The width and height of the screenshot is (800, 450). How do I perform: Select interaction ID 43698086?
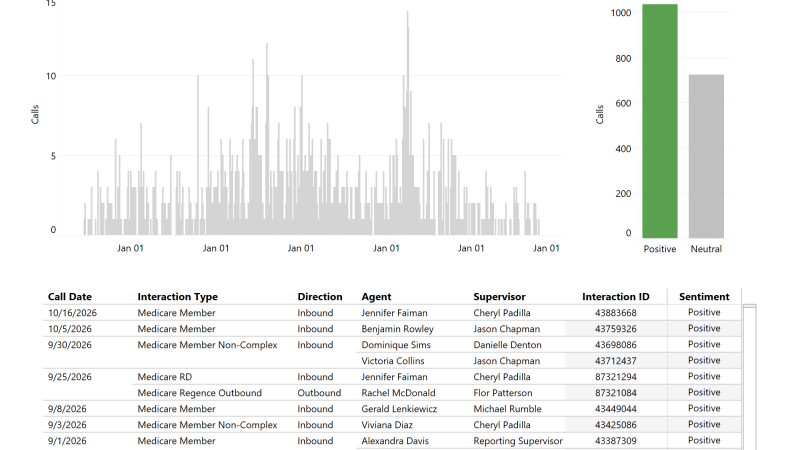click(616, 345)
